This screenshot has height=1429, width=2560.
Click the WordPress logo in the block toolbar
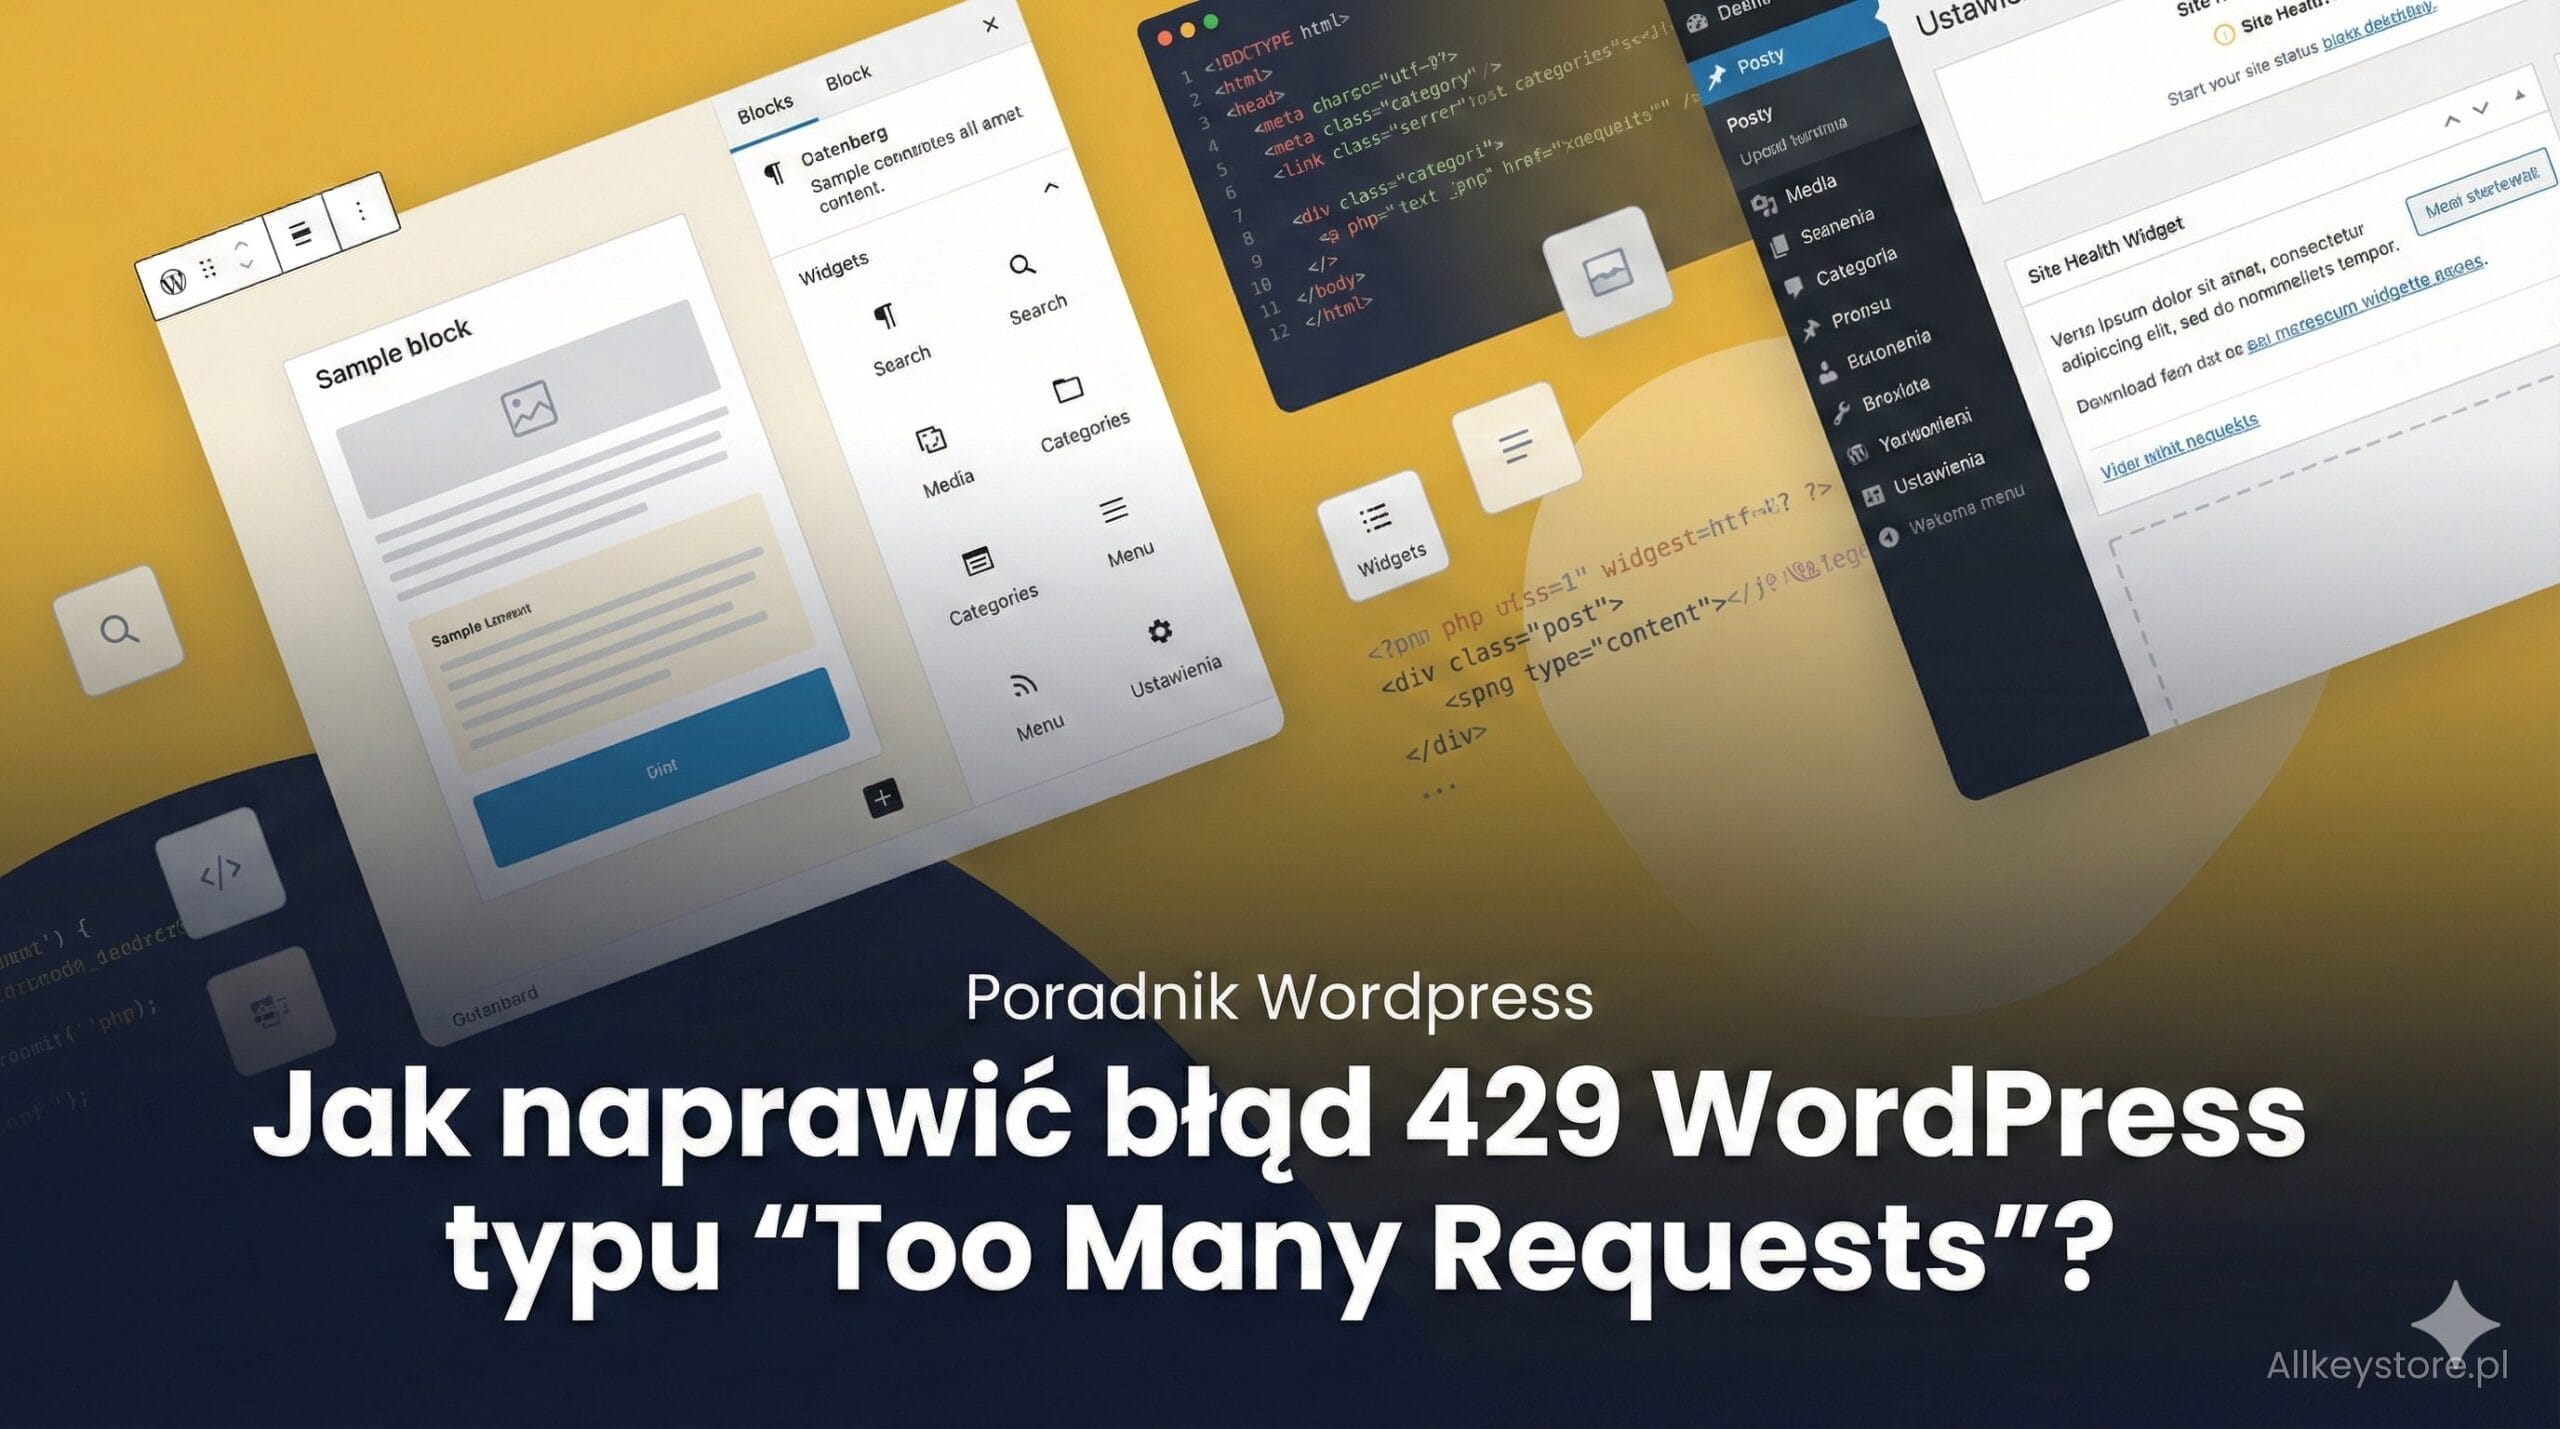point(174,282)
